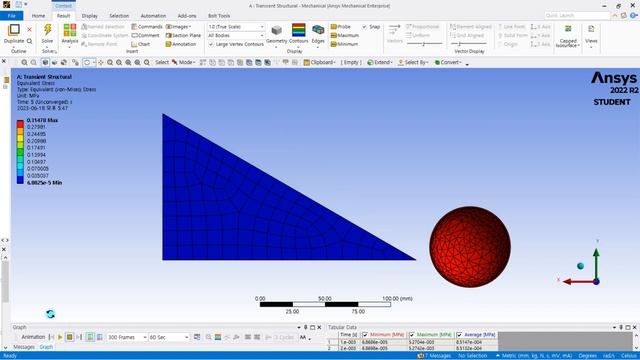Screen dimensions: 640x360
Task: Toggle Maximum [MPa] column checkbox
Action: (412, 335)
